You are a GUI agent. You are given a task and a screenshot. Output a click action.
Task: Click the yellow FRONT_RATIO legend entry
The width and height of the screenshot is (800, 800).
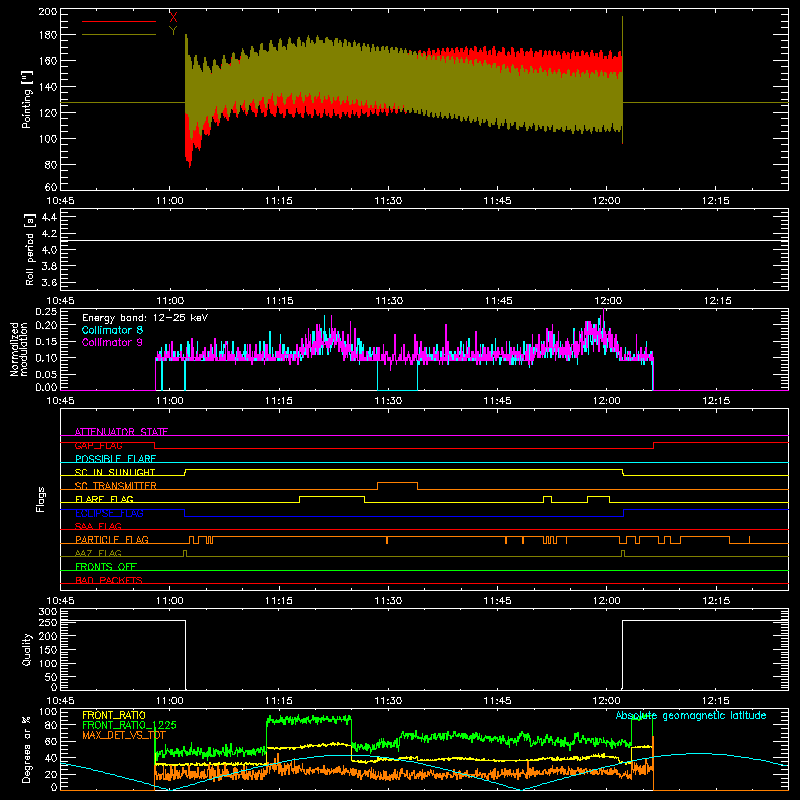coord(114,715)
